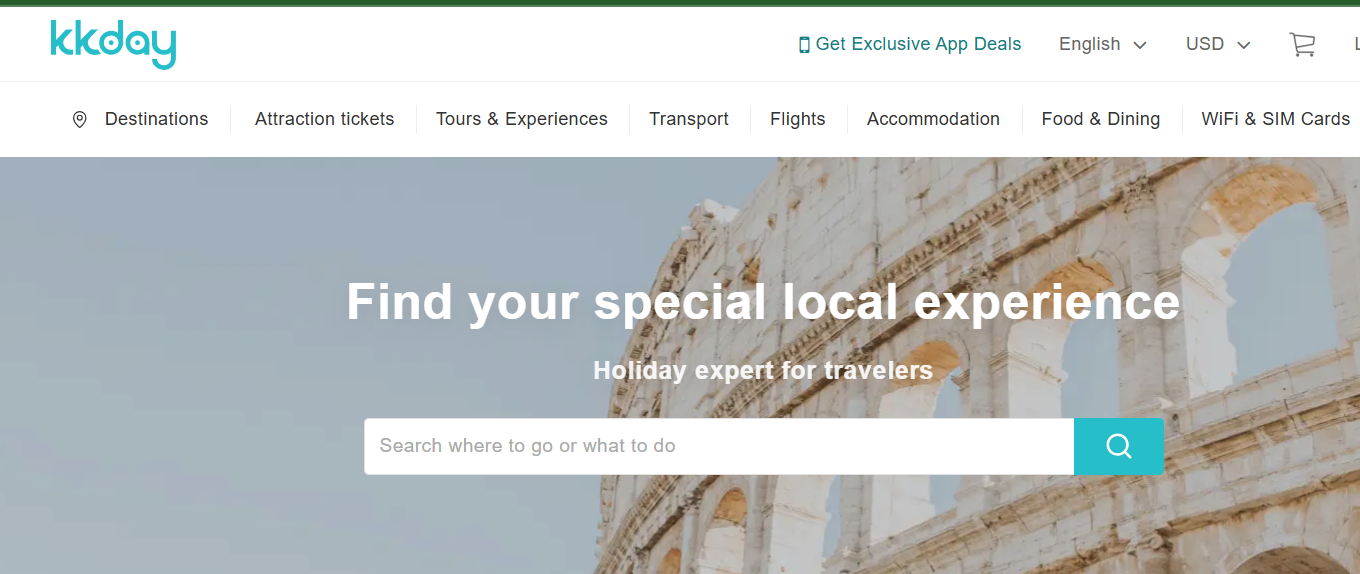Screen dimensions: 1360x574
Task: Open the shopping cart icon
Action: (x=1302, y=44)
